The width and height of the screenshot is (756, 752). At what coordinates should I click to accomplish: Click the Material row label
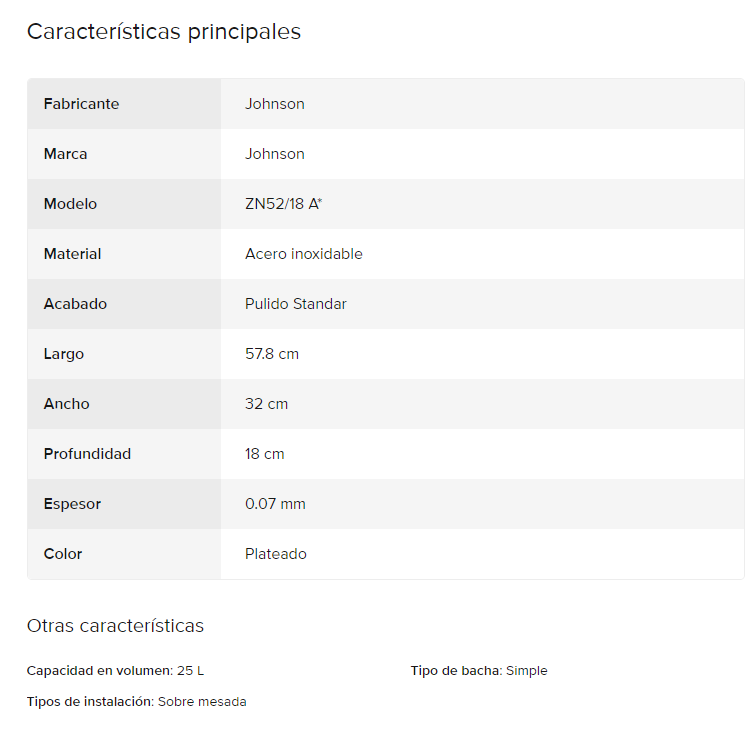pos(72,254)
